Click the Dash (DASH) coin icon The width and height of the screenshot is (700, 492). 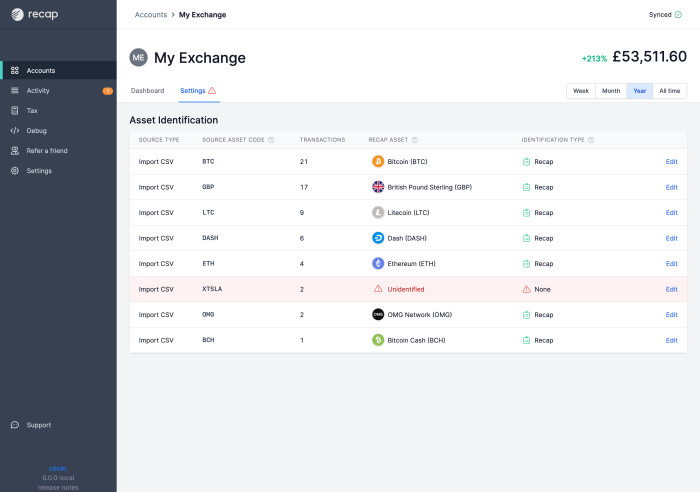click(x=378, y=238)
